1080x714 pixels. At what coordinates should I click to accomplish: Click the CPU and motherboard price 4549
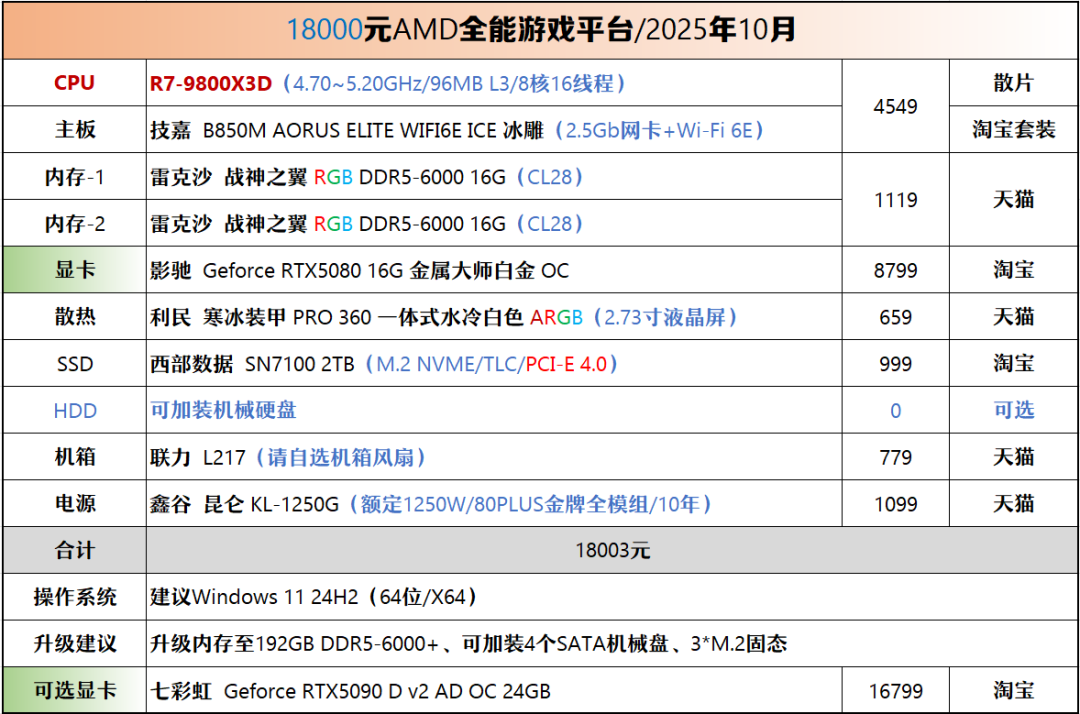895,106
